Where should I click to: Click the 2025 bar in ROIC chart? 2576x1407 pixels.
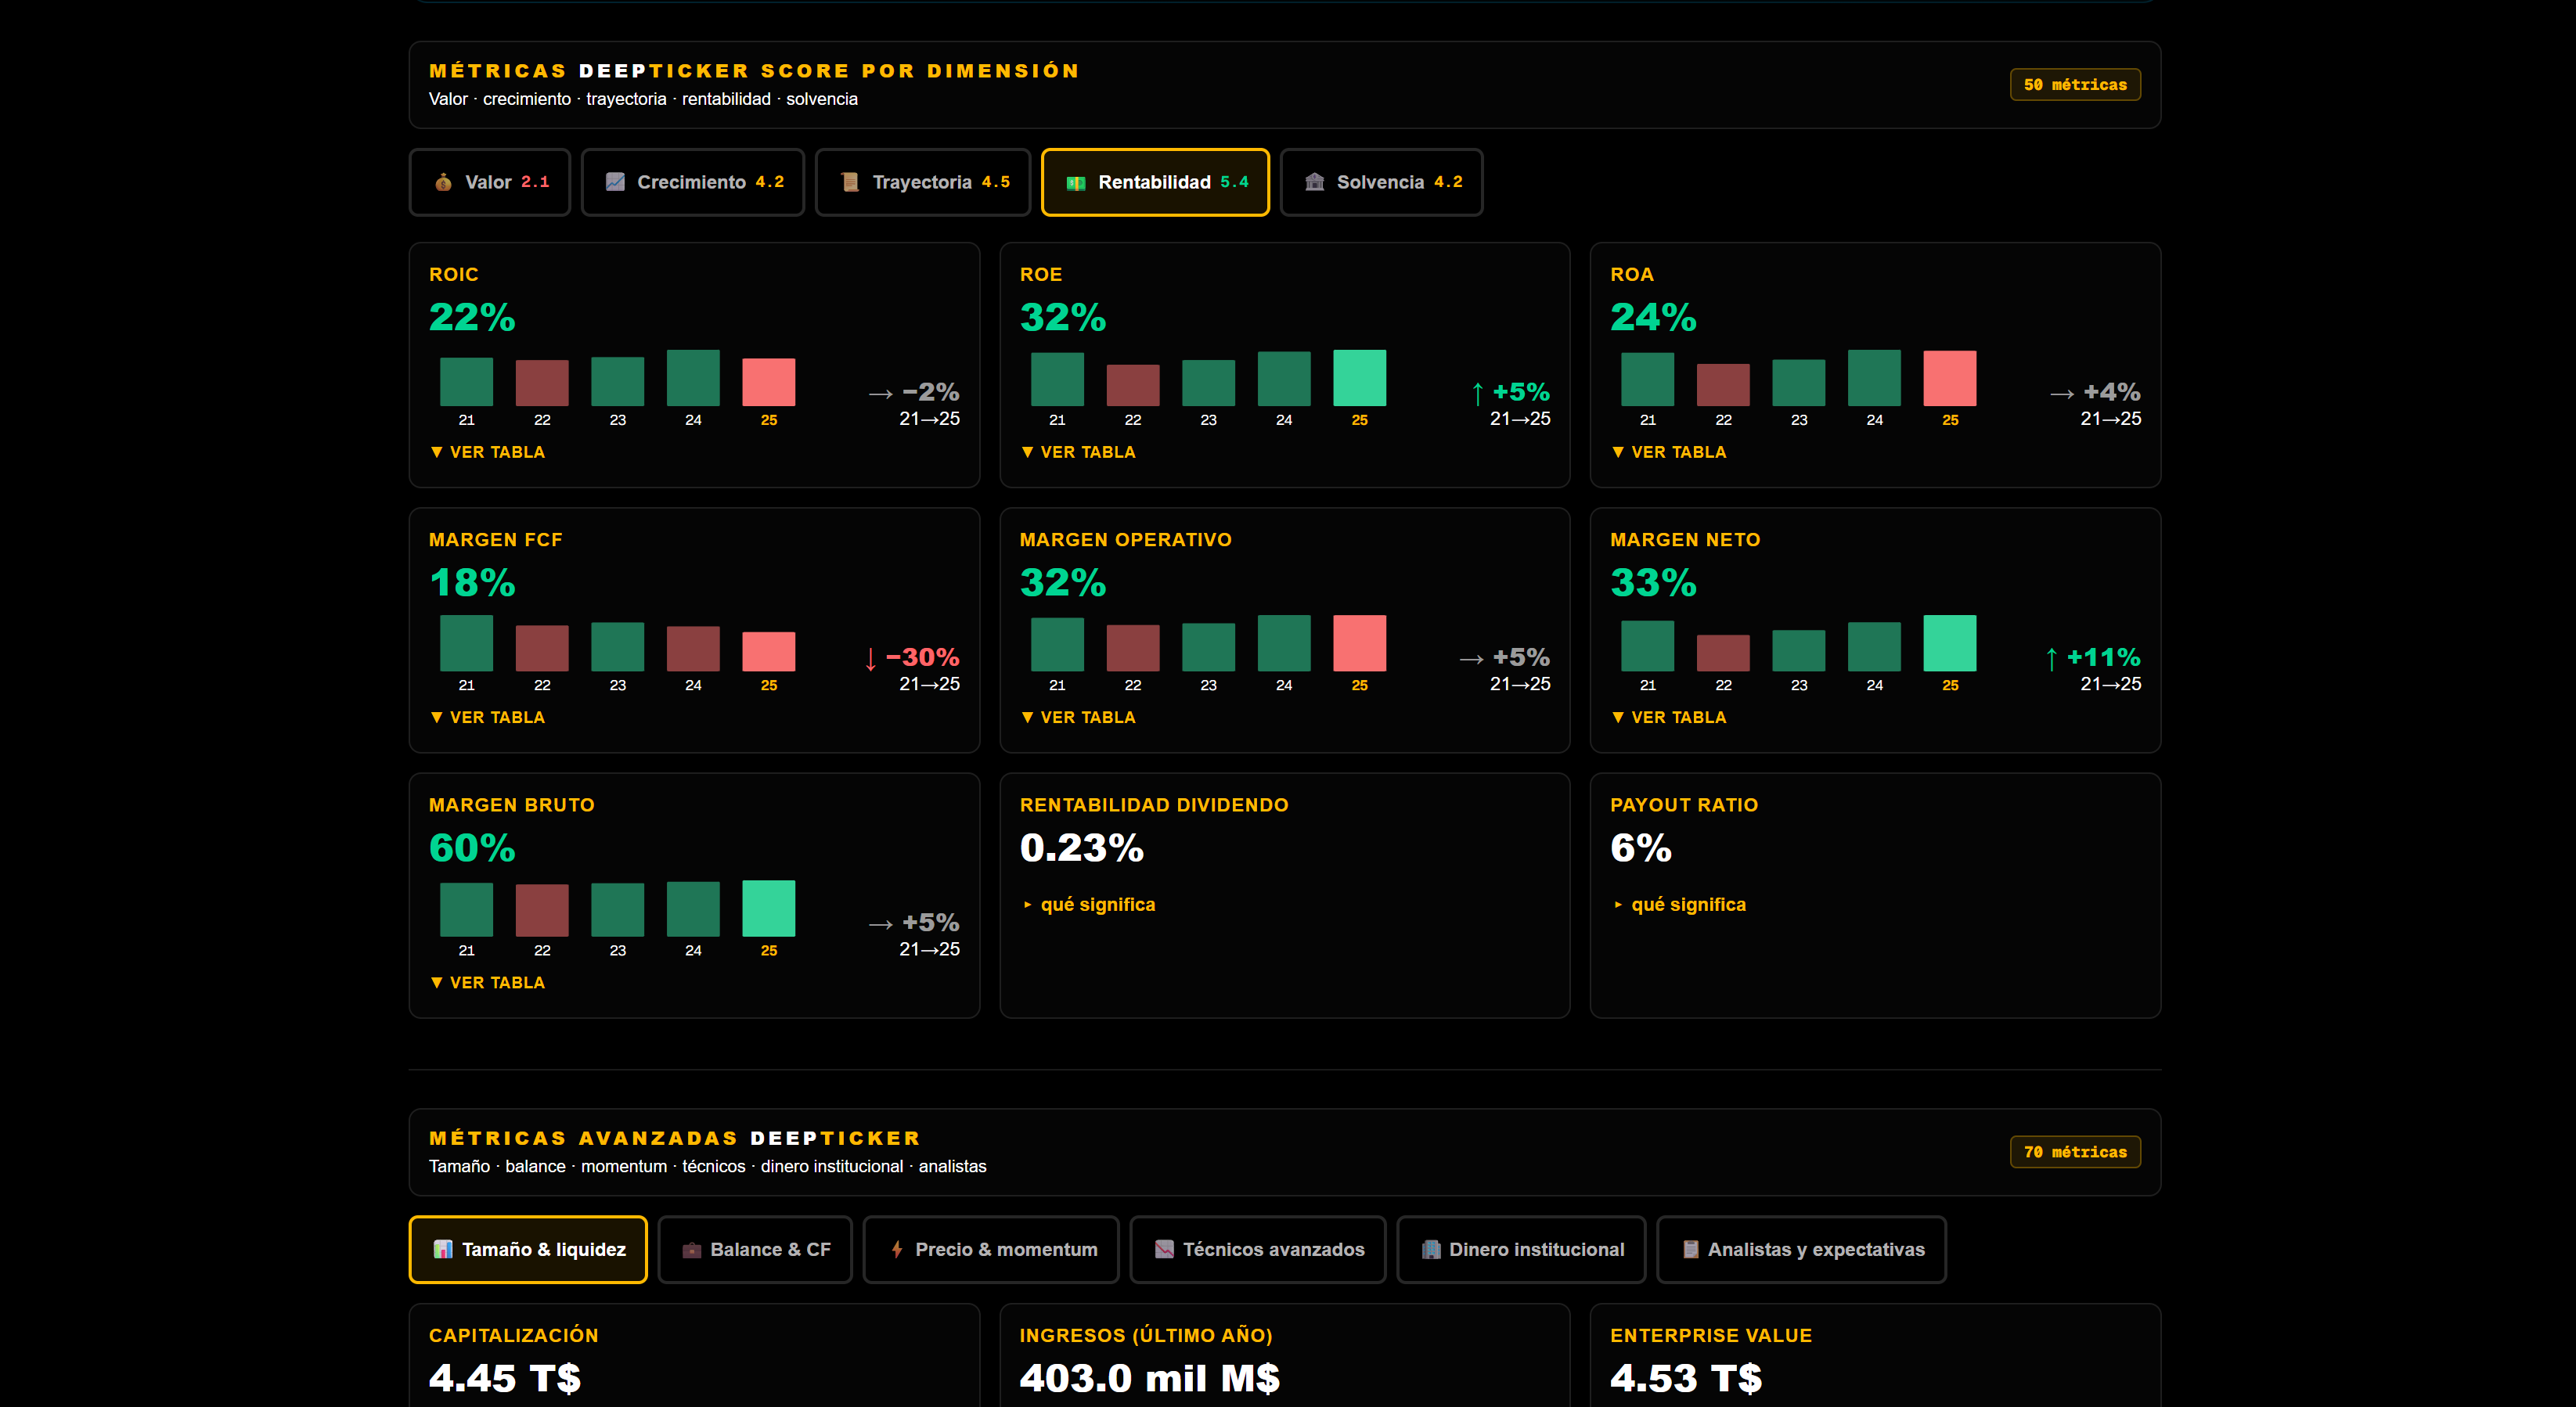coord(769,382)
